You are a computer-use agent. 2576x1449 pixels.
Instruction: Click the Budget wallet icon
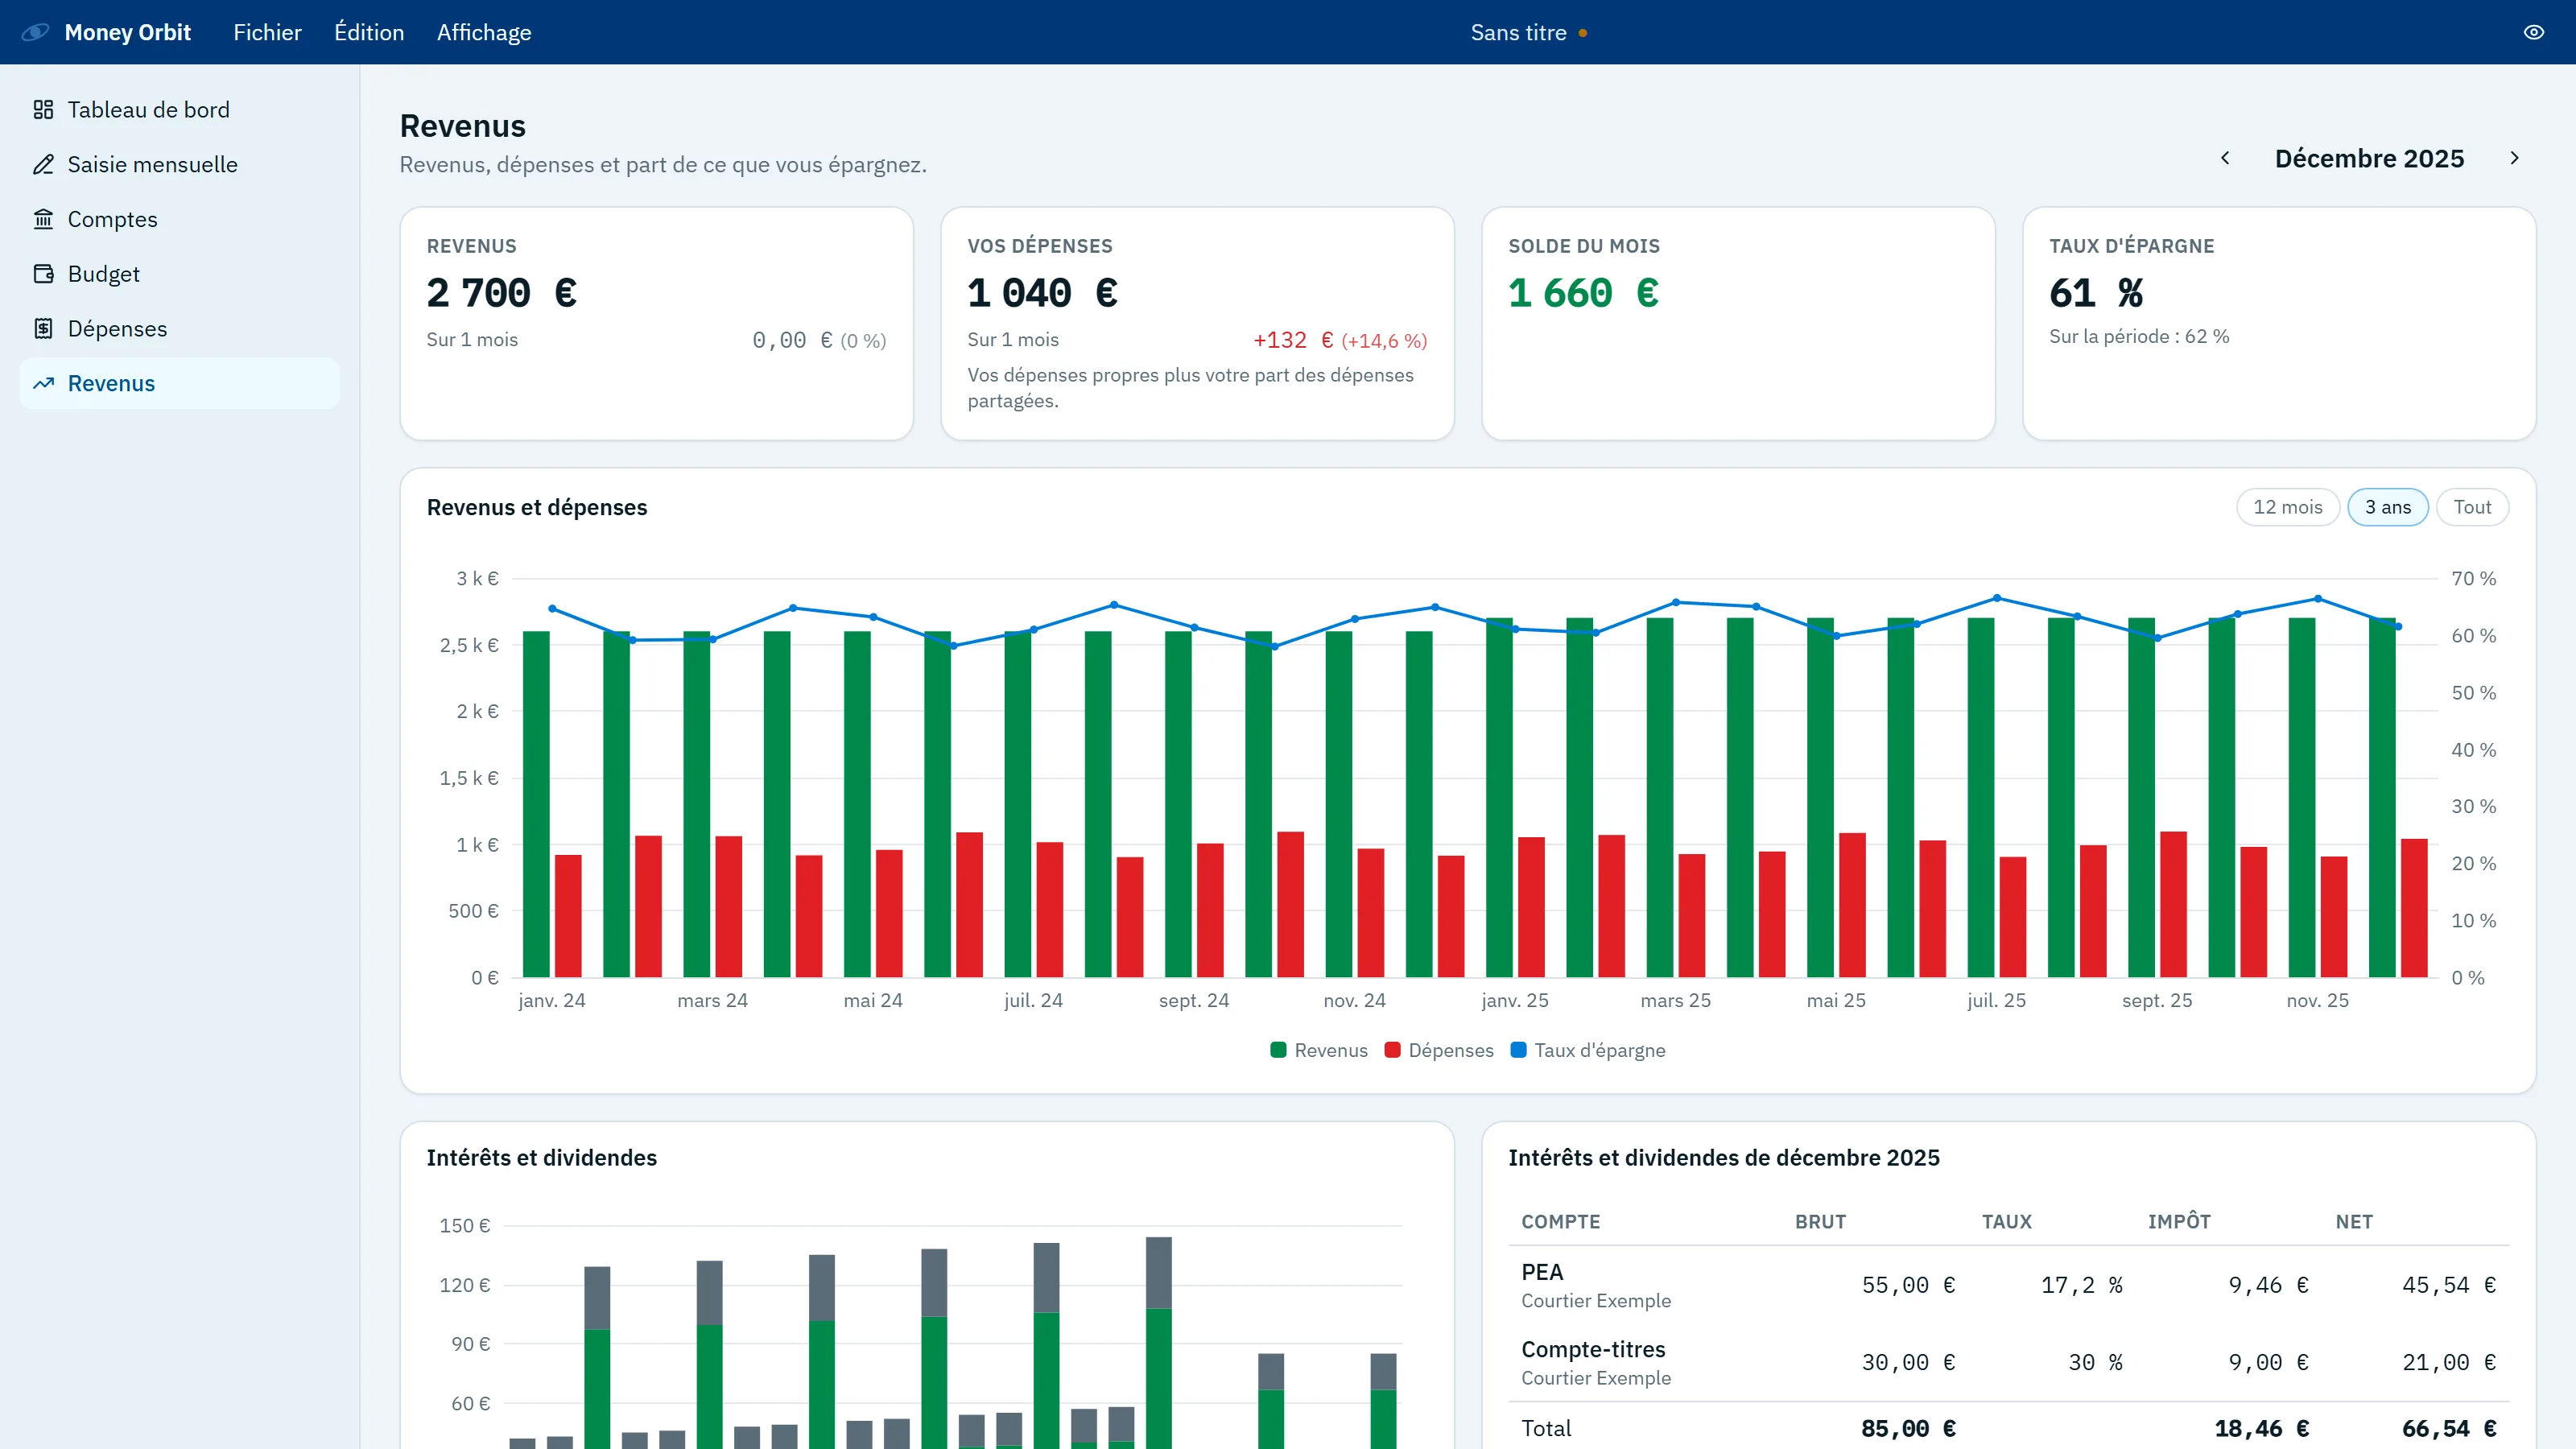coord(43,273)
